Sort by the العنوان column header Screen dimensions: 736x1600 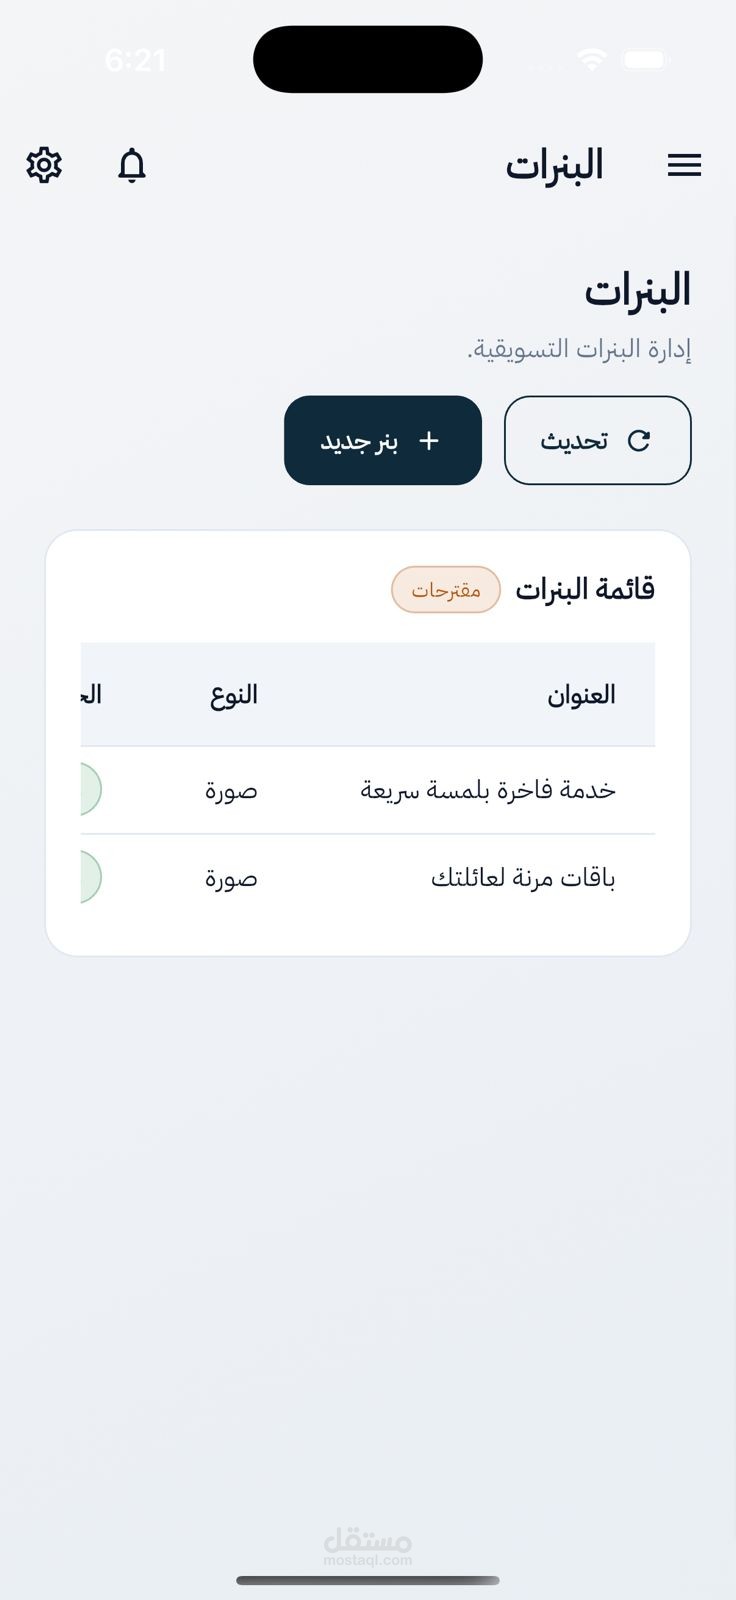coord(581,695)
